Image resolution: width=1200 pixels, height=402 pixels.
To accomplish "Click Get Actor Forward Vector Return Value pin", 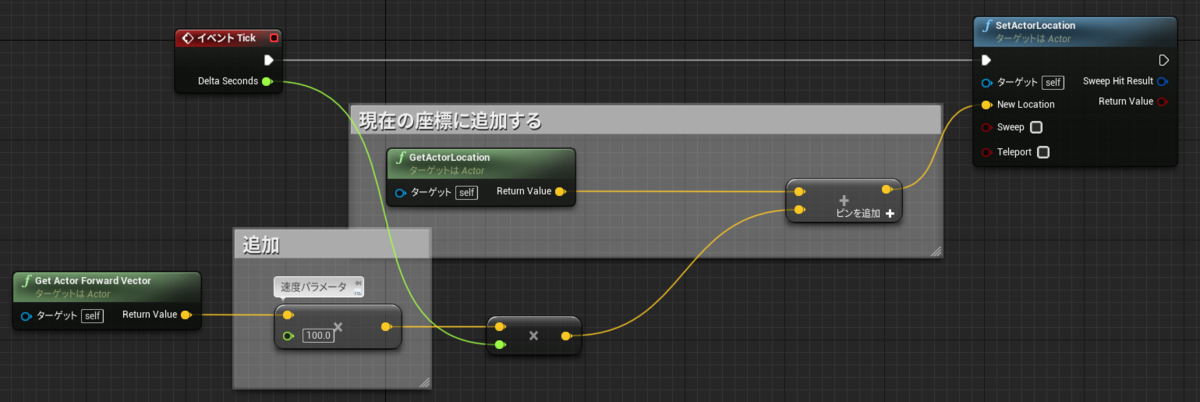I will pos(186,315).
